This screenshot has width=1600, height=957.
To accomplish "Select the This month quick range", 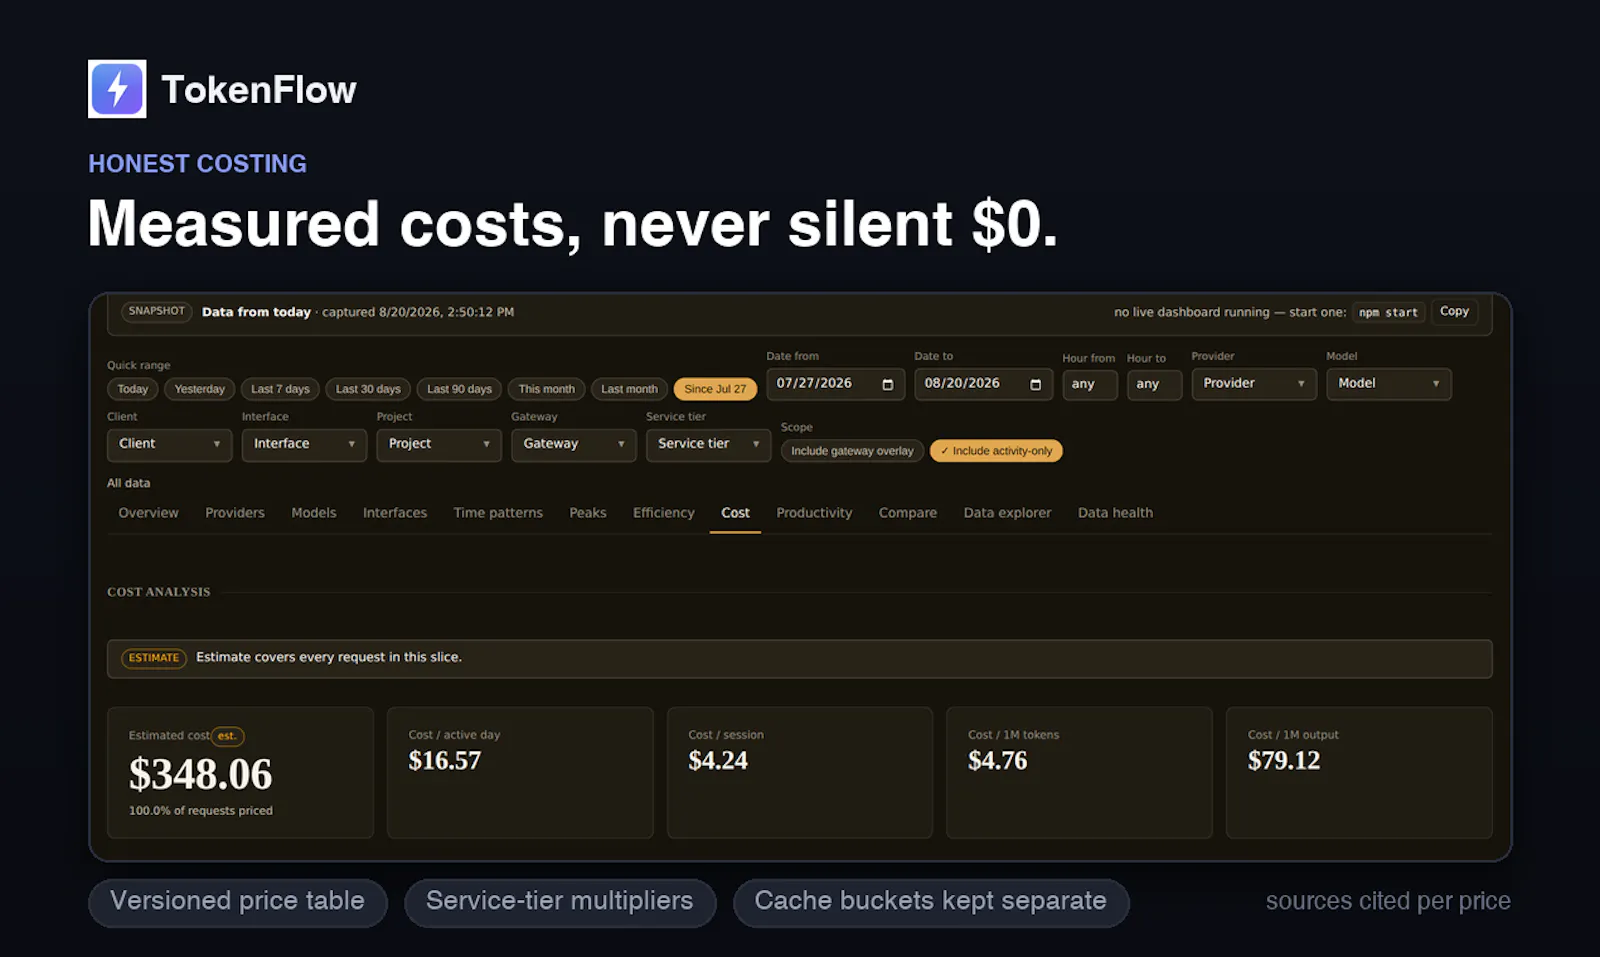I will pos(546,389).
